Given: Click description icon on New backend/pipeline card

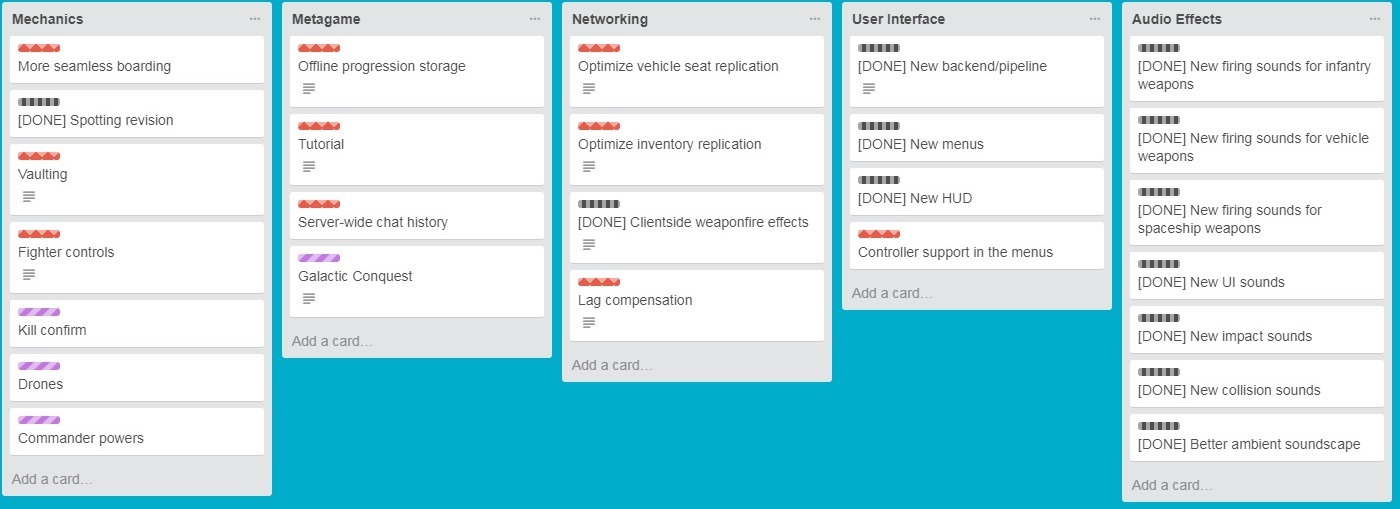Looking at the screenshot, I should pyautogui.click(x=868, y=89).
